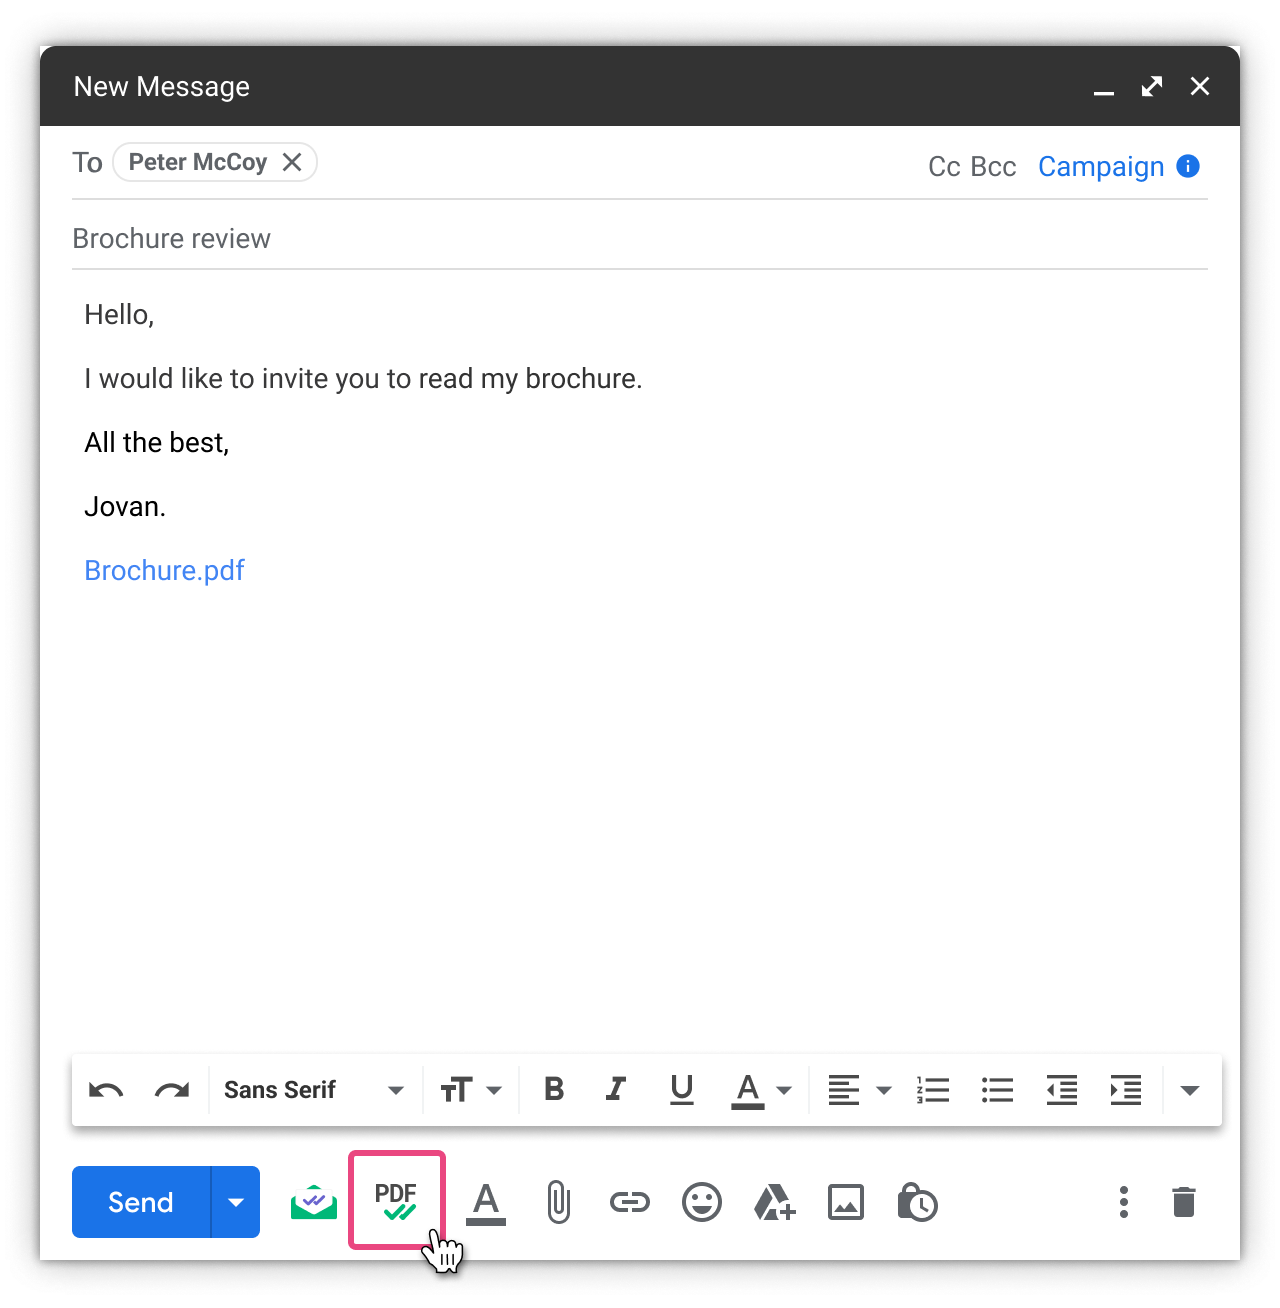Open more send options arrow

236,1202
